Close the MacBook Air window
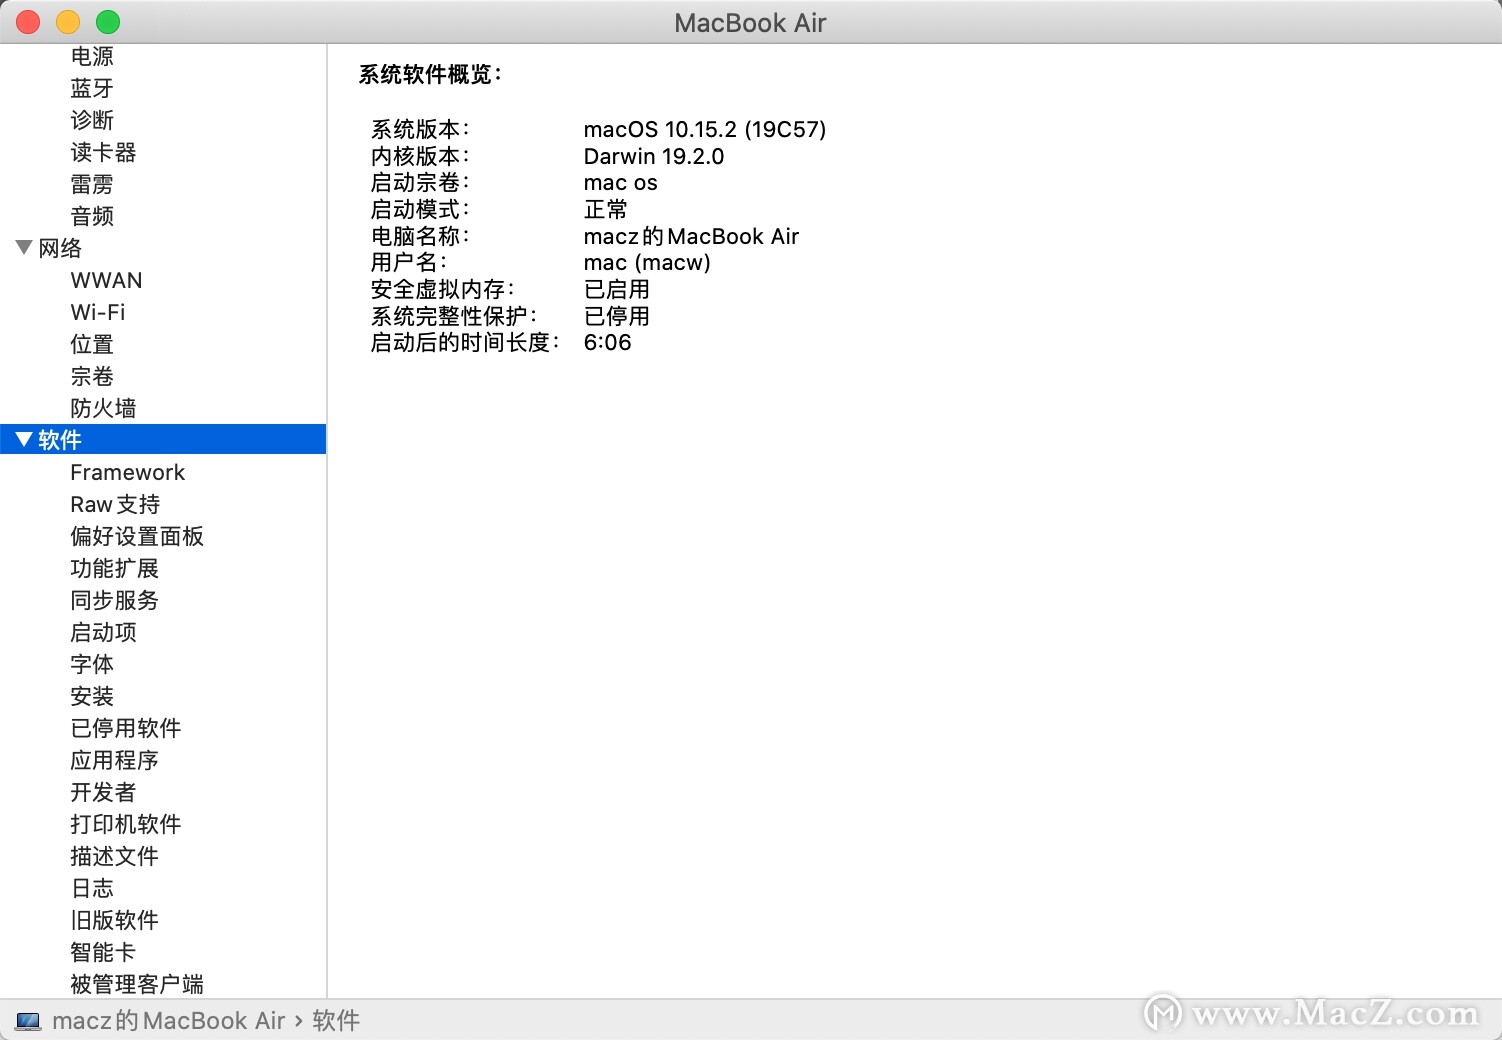Viewport: 1502px width, 1040px height. (29, 22)
